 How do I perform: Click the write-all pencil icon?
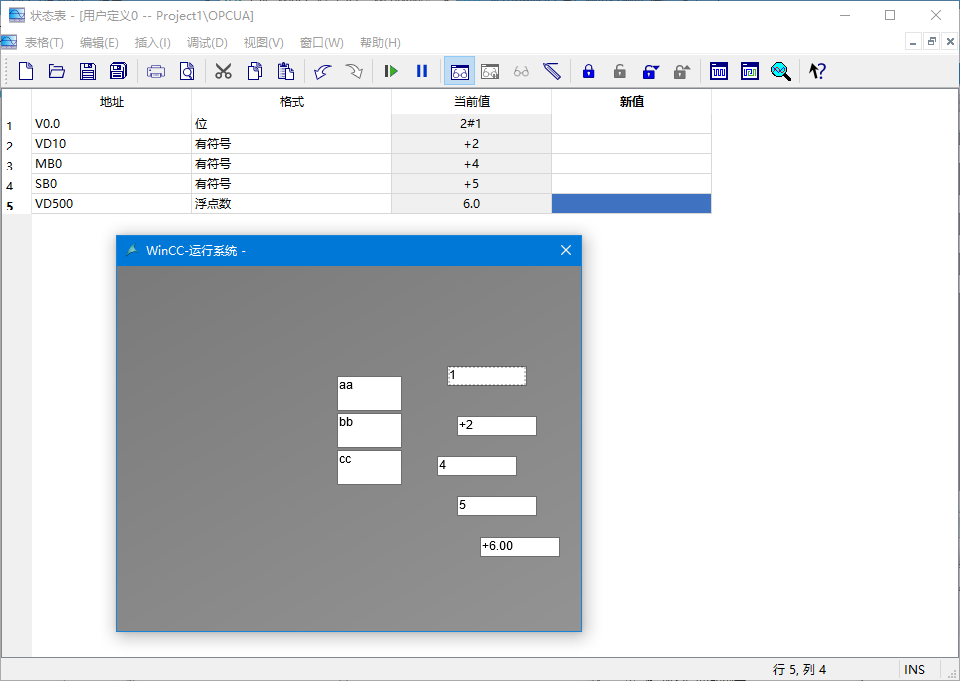click(x=552, y=71)
